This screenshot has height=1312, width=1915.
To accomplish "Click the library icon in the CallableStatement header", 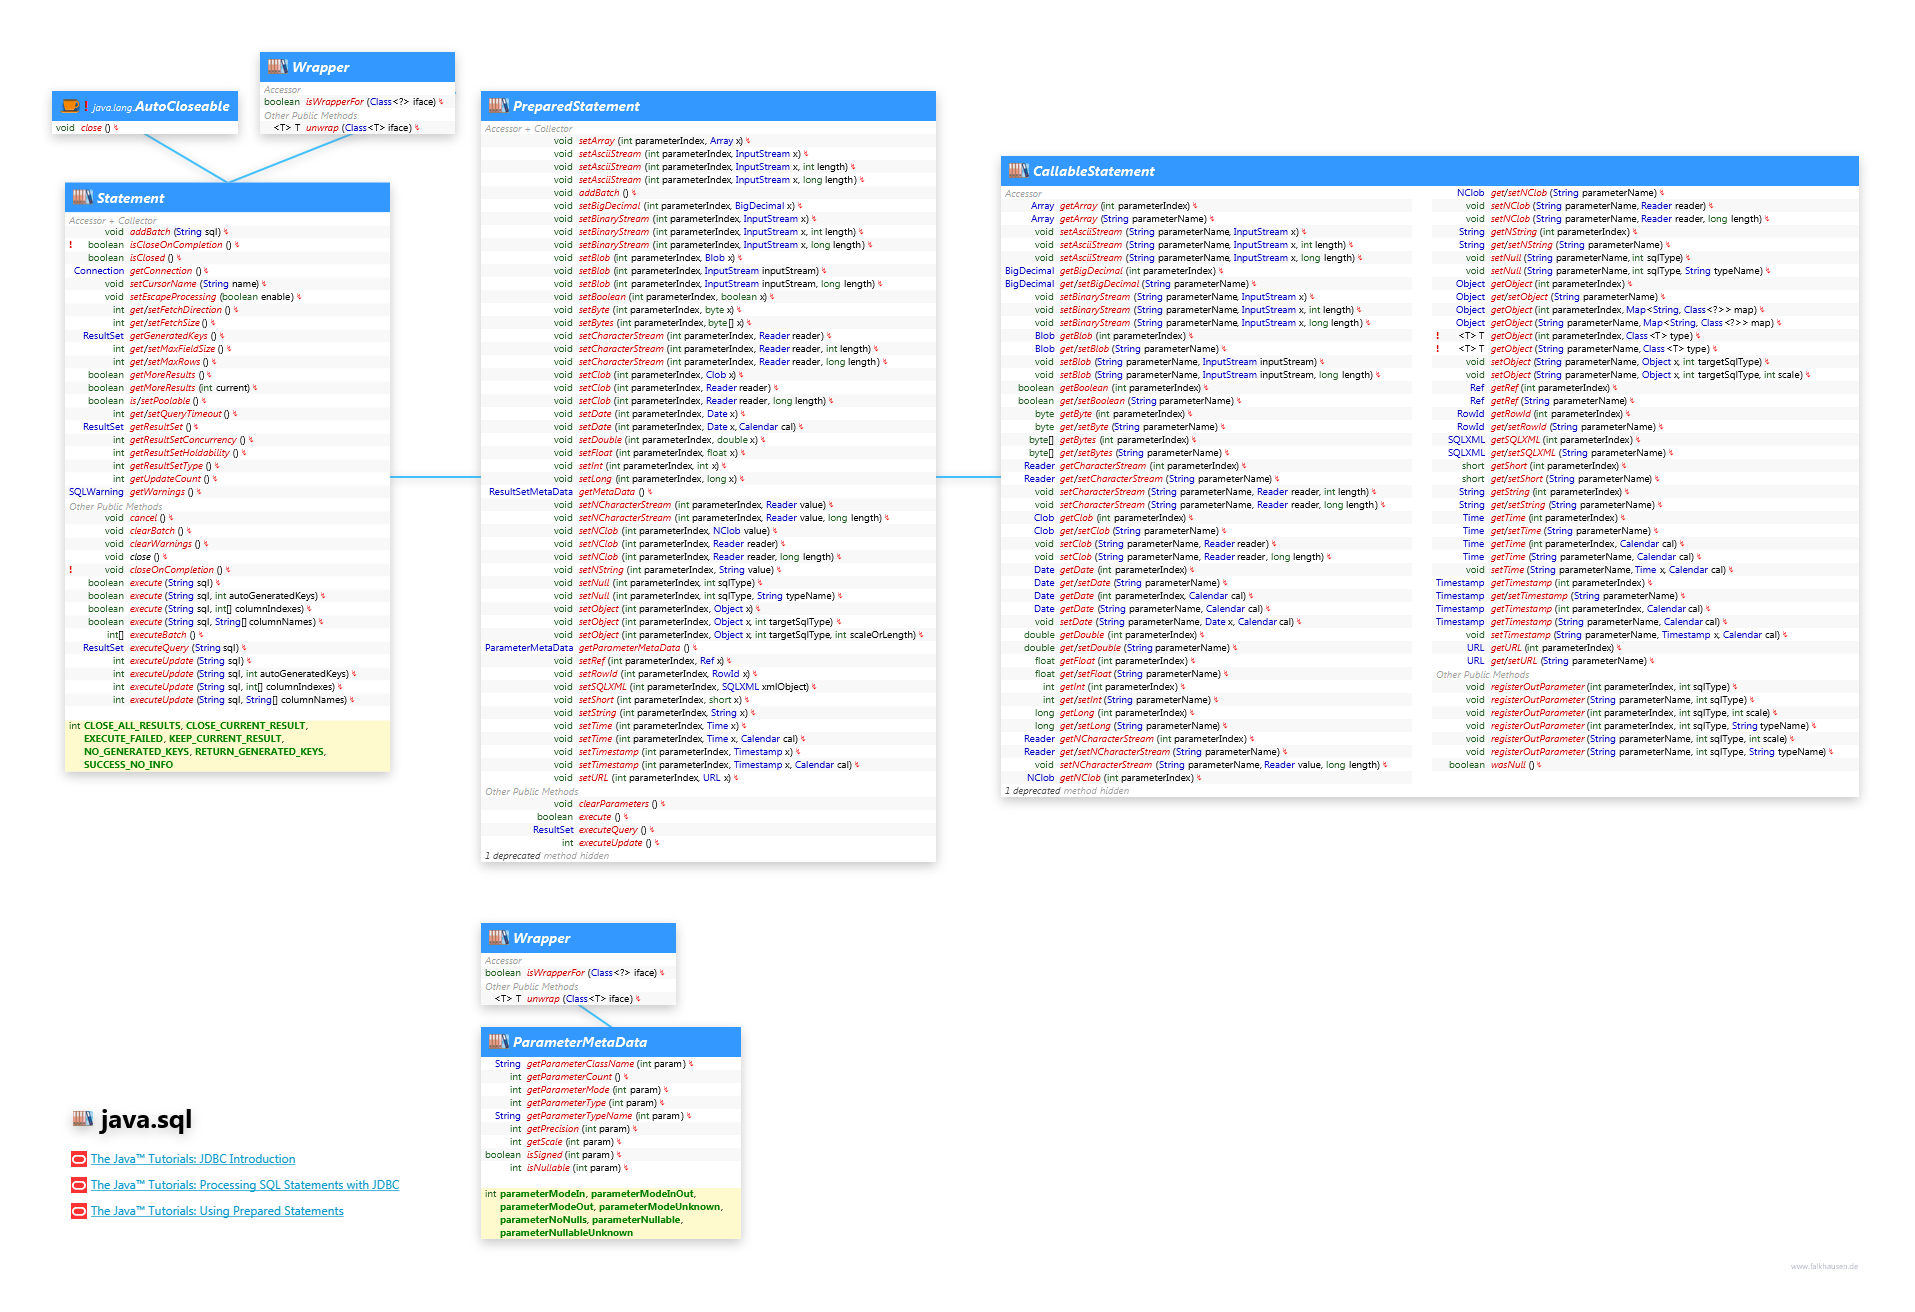I will click(1018, 171).
